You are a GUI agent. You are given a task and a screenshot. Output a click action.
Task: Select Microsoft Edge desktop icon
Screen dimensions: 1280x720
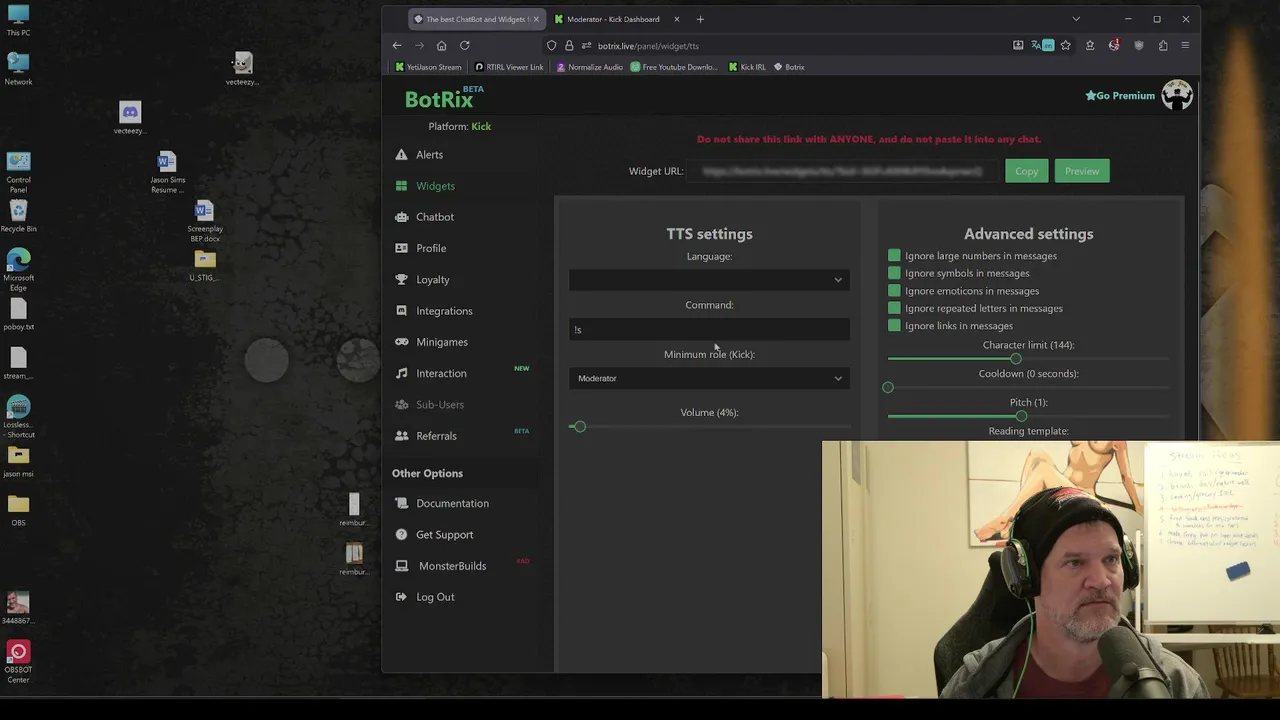click(x=18, y=269)
